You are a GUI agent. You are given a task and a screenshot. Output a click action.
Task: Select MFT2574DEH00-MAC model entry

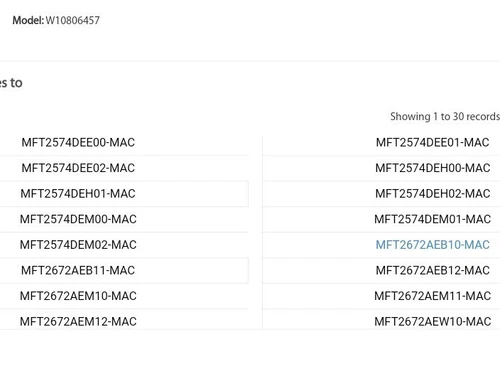coord(432,168)
